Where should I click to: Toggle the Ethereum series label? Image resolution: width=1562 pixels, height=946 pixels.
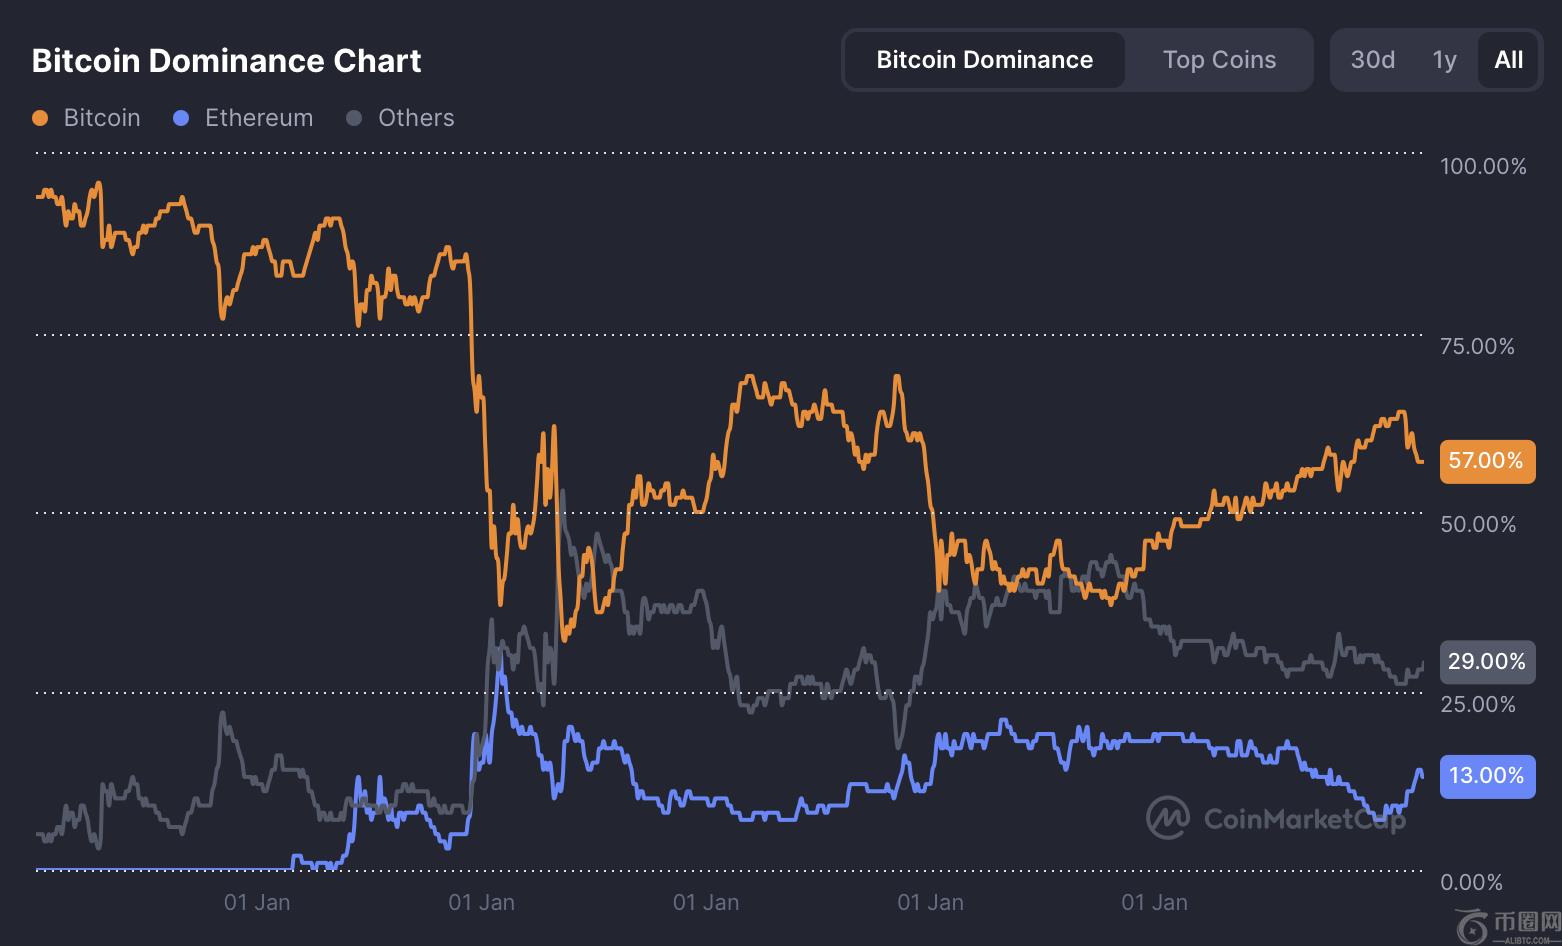click(258, 118)
